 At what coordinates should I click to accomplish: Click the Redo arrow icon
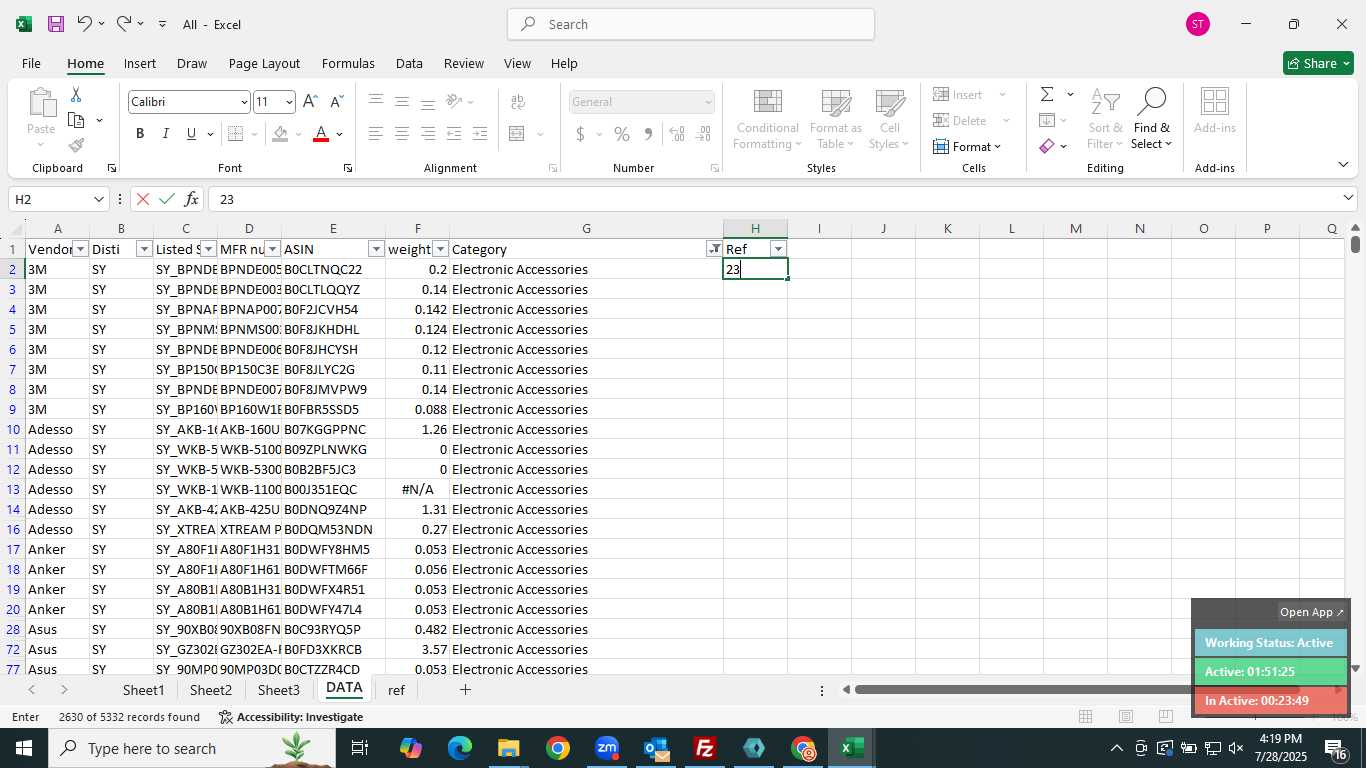tap(124, 24)
